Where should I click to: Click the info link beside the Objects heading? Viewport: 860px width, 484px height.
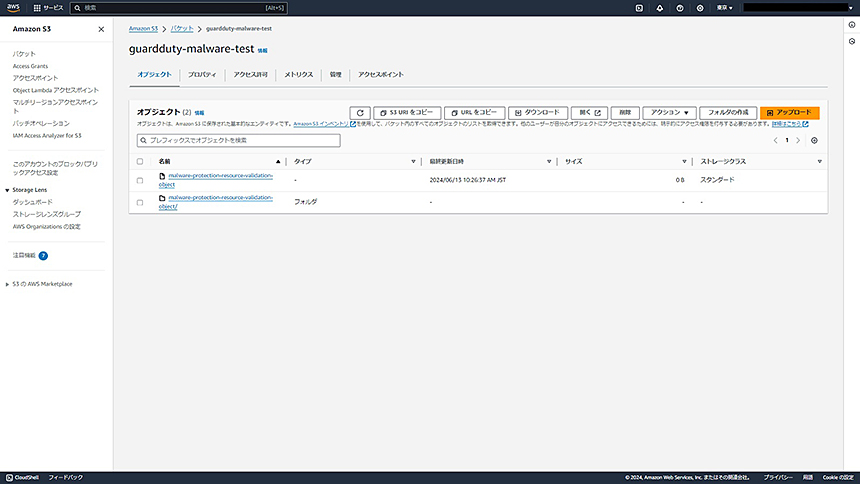[x=200, y=113]
